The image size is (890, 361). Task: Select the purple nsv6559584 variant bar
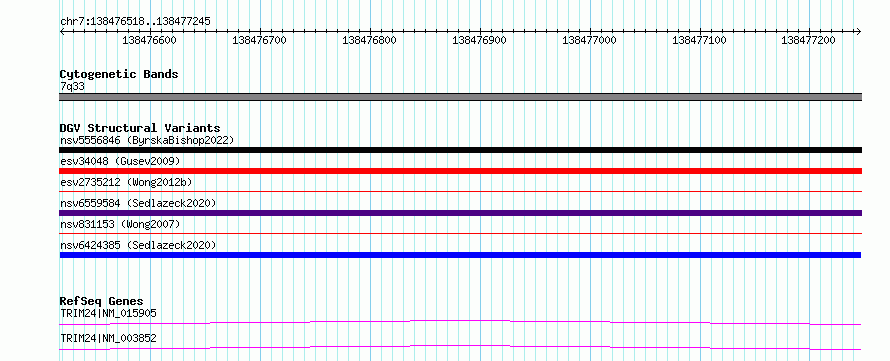[x=460, y=213]
